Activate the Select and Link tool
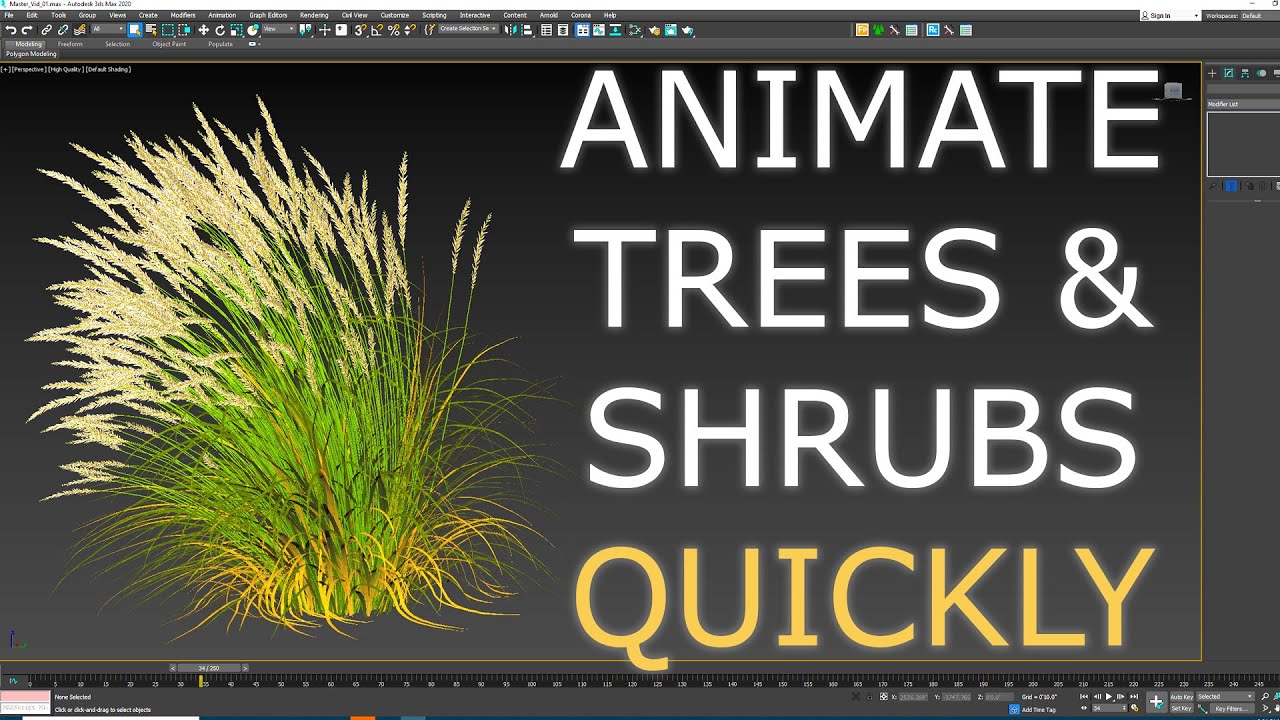1280x720 pixels. pyautogui.click(x=46, y=30)
